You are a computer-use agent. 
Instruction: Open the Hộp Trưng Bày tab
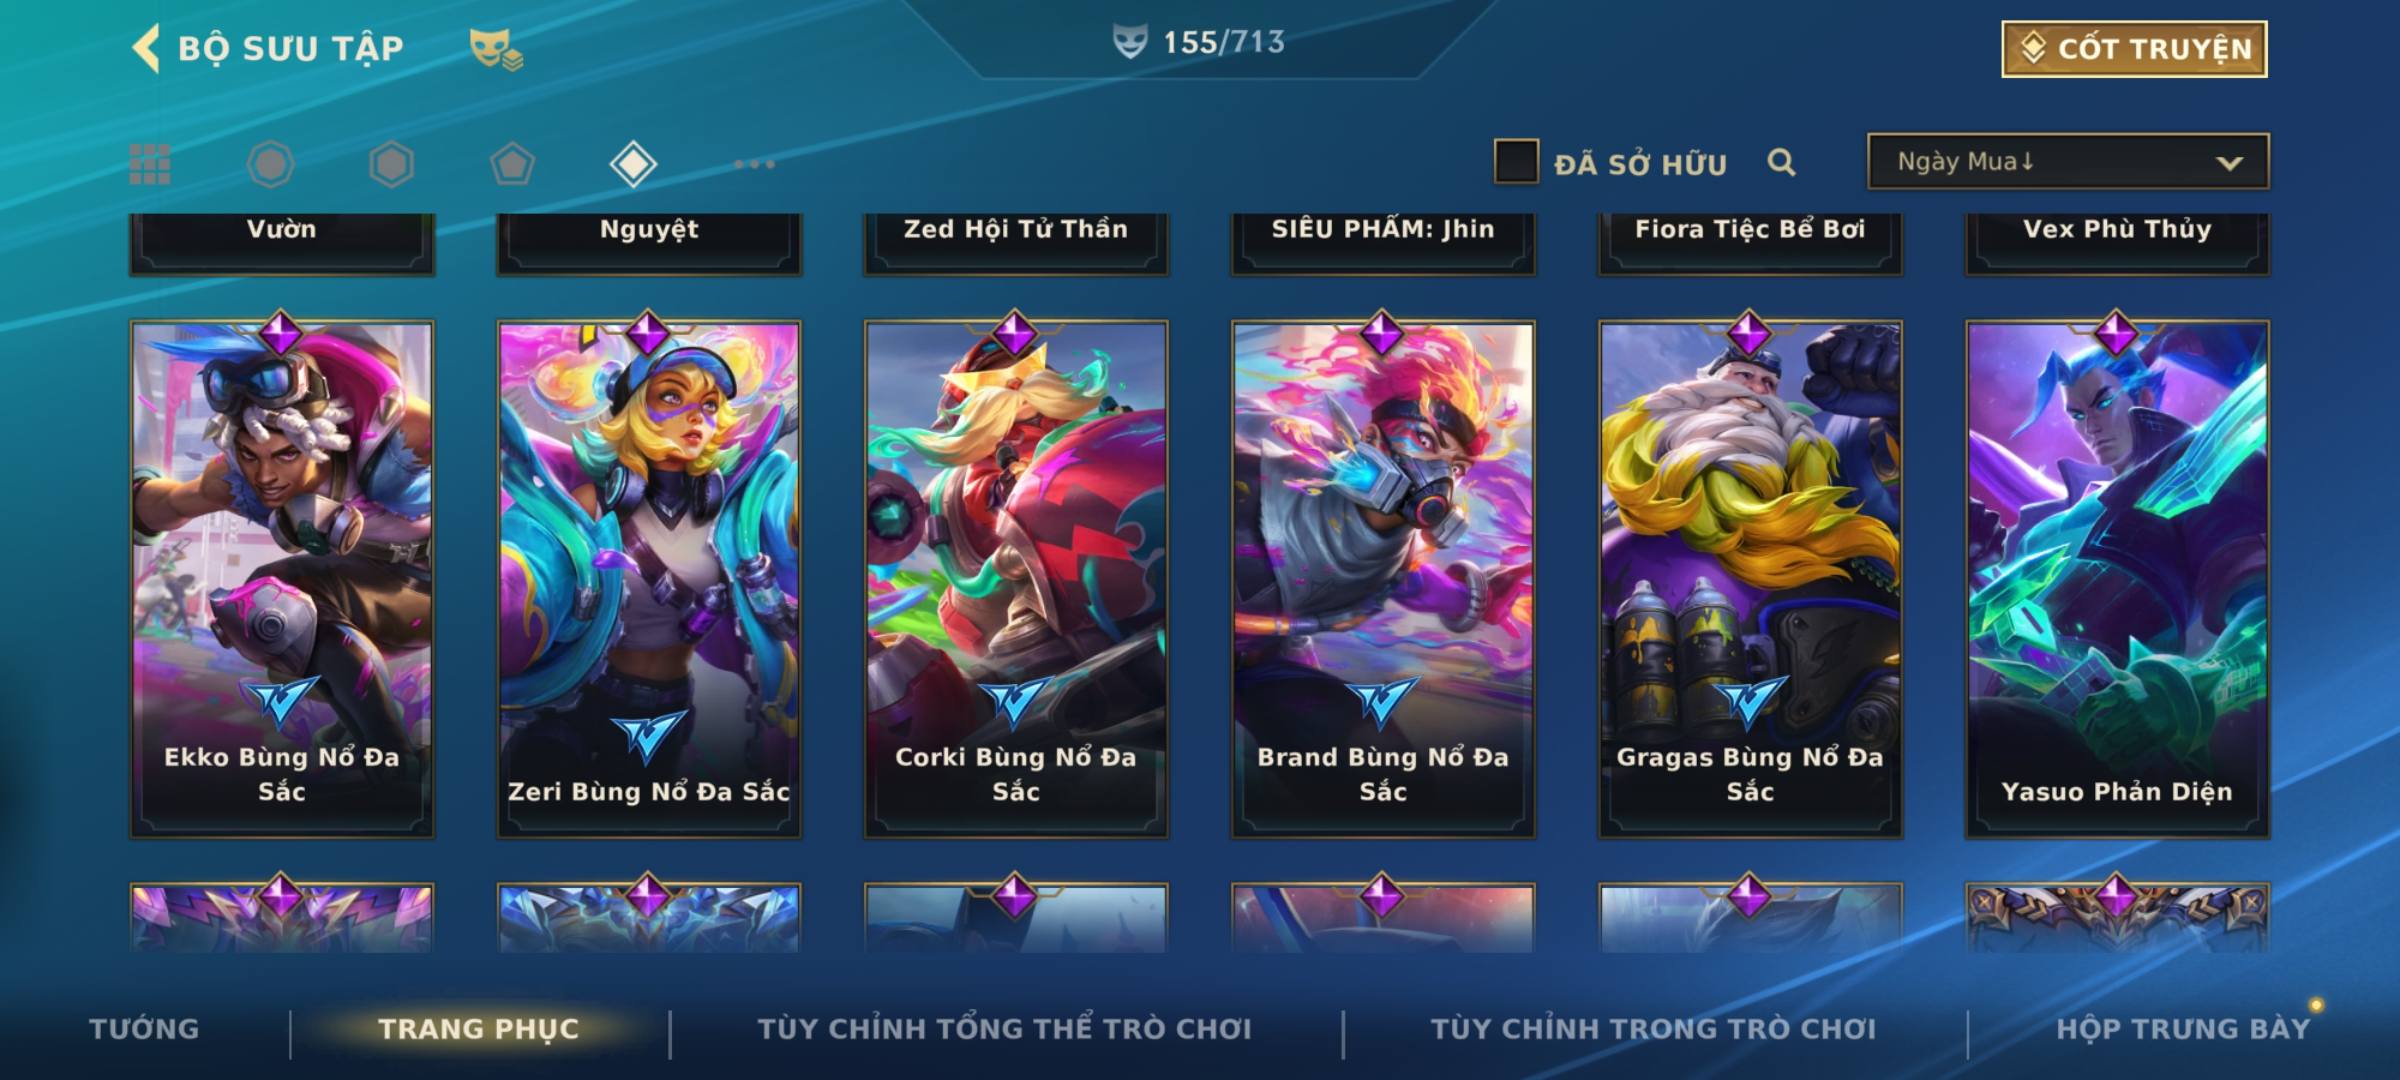tap(2183, 1028)
